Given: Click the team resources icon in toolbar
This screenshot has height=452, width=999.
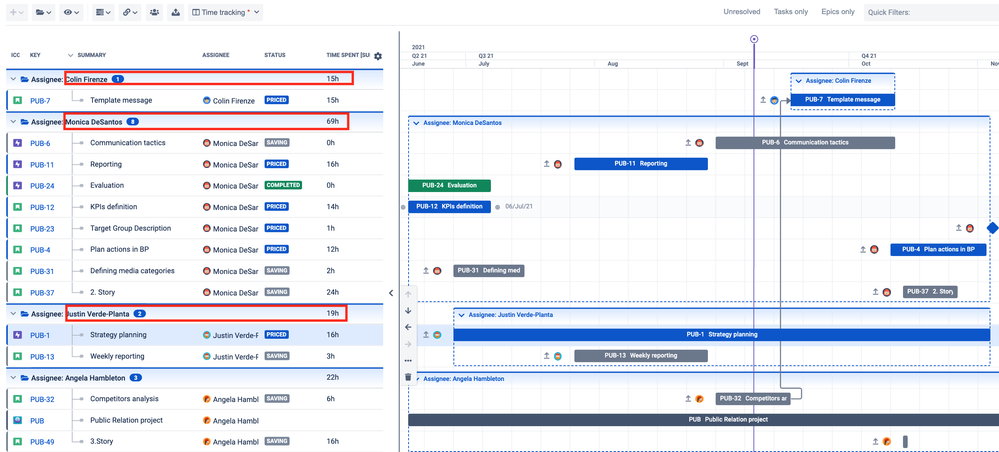Looking at the screenshot, I should tap(154, 12).
